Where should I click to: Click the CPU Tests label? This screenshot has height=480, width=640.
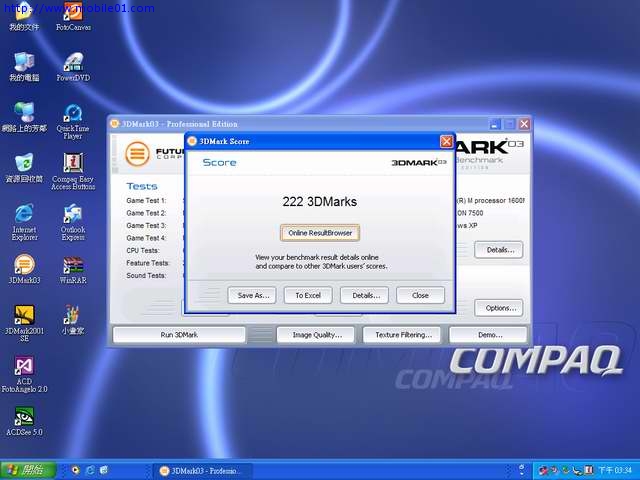click(143, 250)
